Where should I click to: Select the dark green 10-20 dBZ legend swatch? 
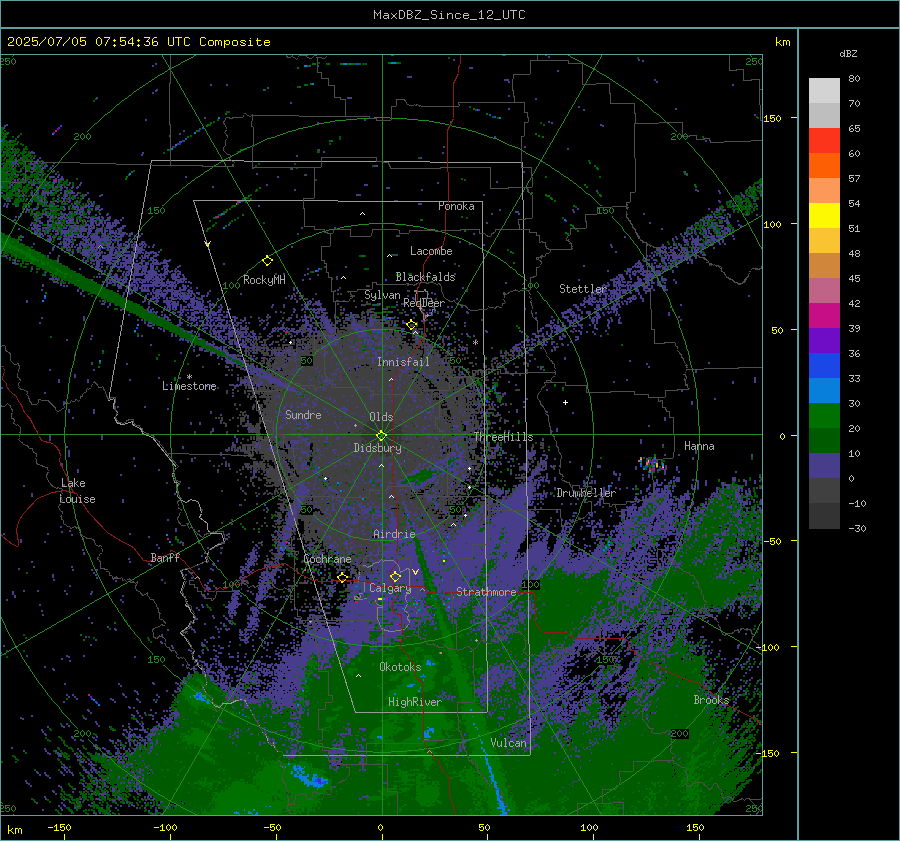(x=824, y=441)
